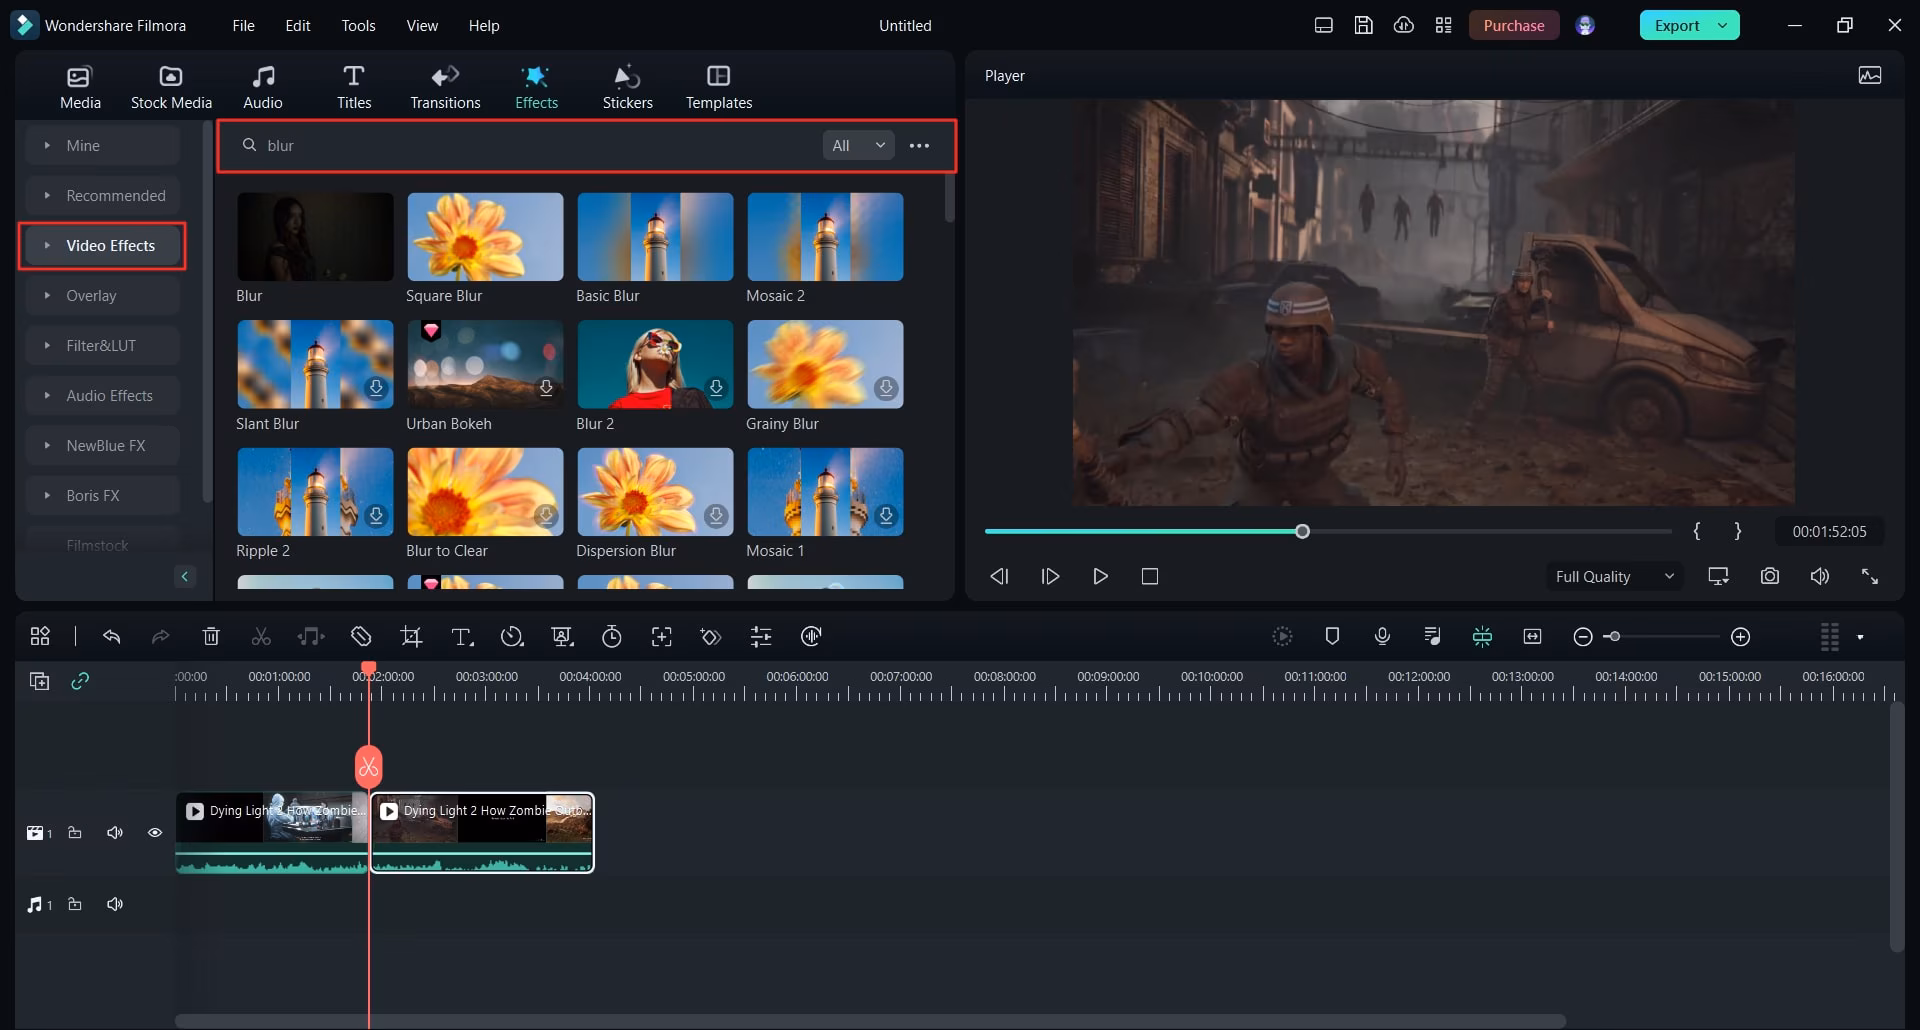Screen dimensions: 1920x1030
Task: Take a snapshot with the camera icon
Action: [x=1769, y=577]
